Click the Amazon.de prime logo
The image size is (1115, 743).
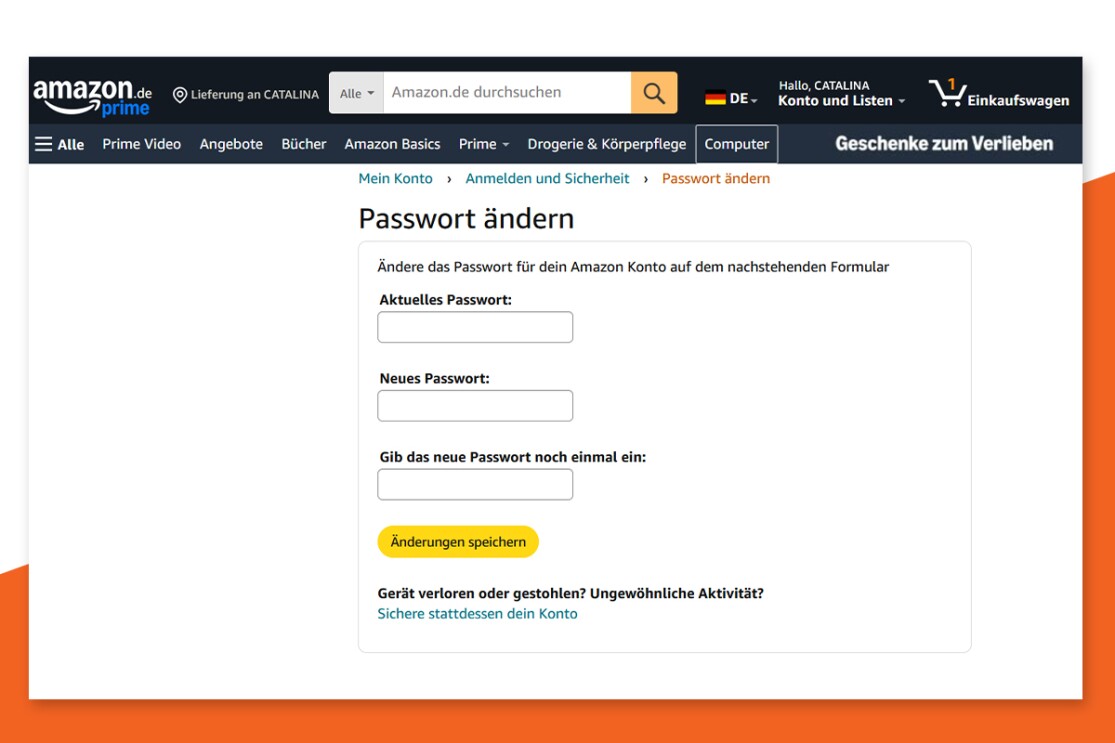[92, 96]
